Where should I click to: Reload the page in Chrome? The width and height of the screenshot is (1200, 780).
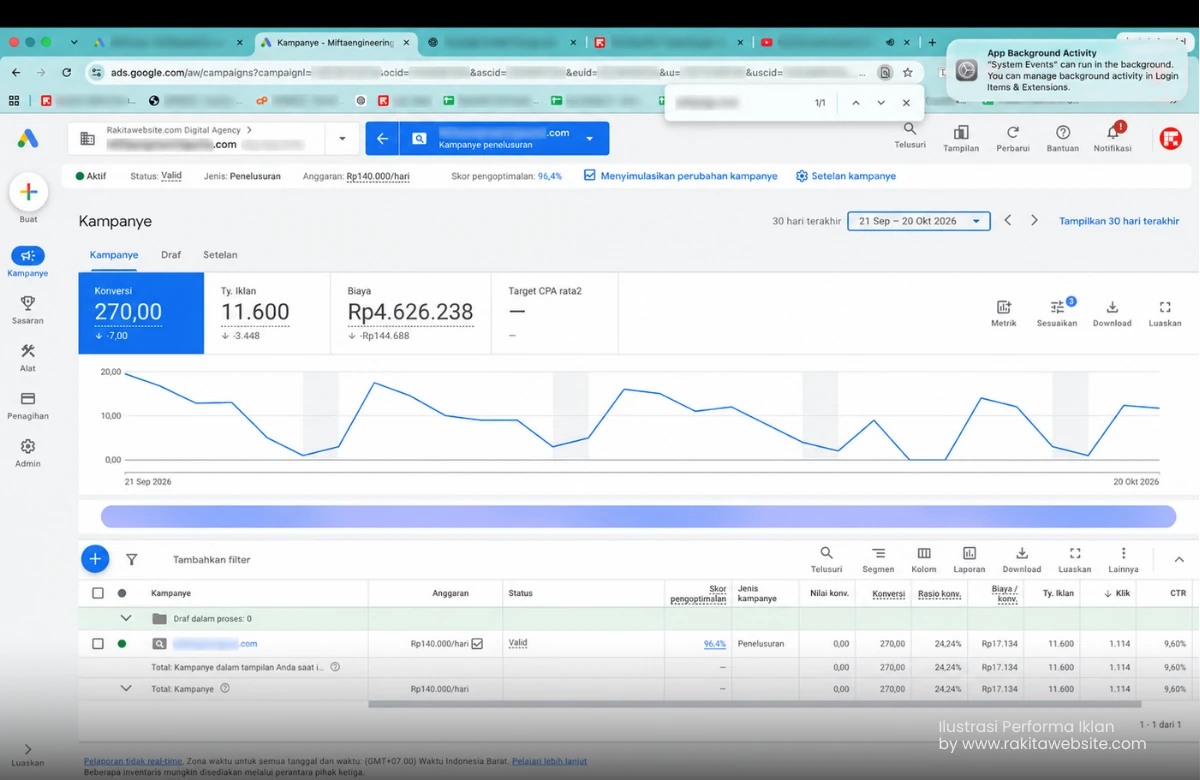coord(66,72)
